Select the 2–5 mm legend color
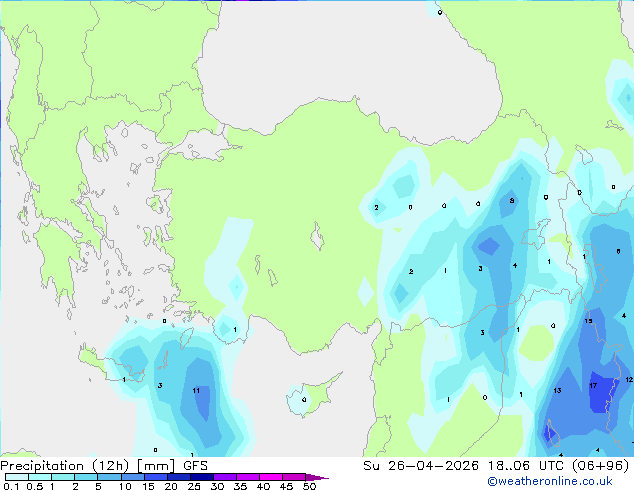The width and height of the screenshot is (634, 490). 86,477
